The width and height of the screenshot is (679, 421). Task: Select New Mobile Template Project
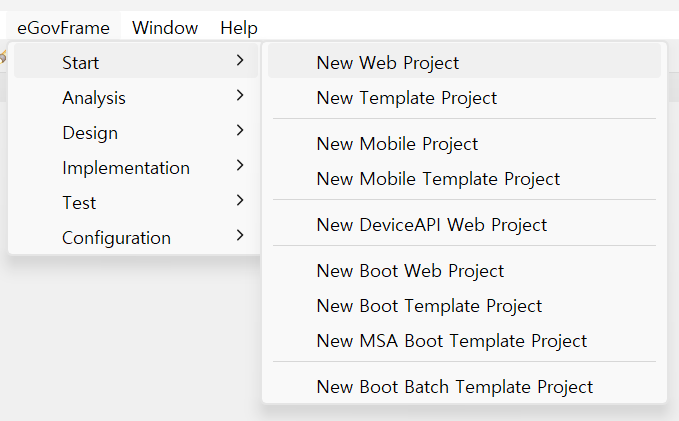point(438,179)
